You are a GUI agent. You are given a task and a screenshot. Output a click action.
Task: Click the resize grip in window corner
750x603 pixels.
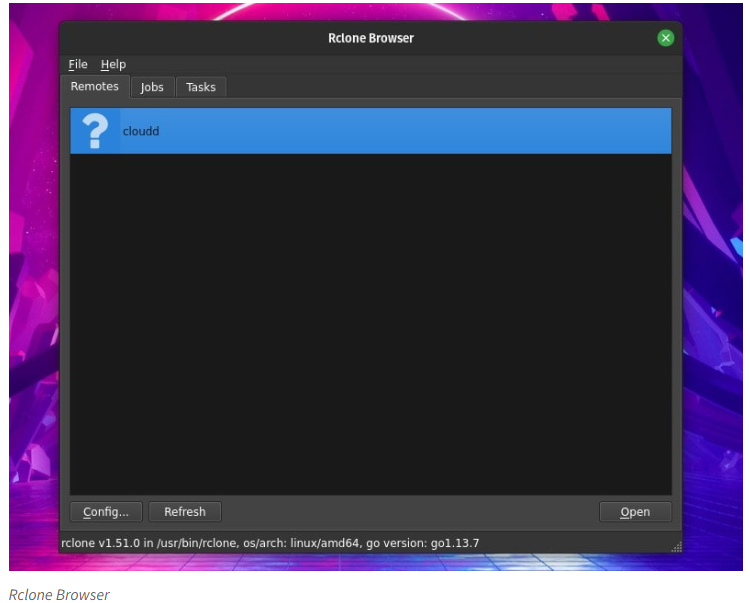click(676, 546)
